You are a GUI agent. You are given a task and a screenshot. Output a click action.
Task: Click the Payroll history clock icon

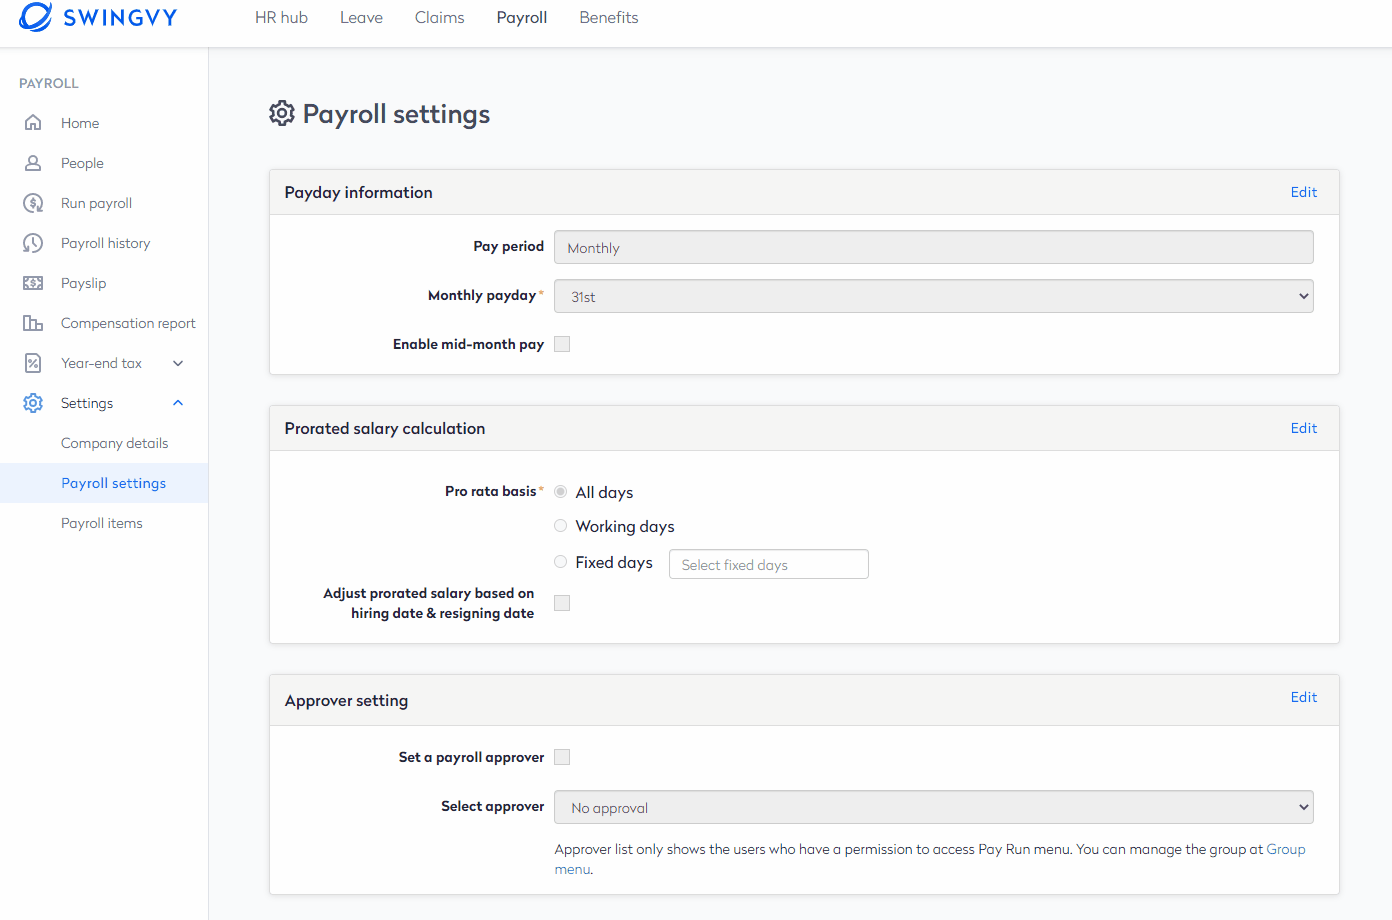(33, 243)
